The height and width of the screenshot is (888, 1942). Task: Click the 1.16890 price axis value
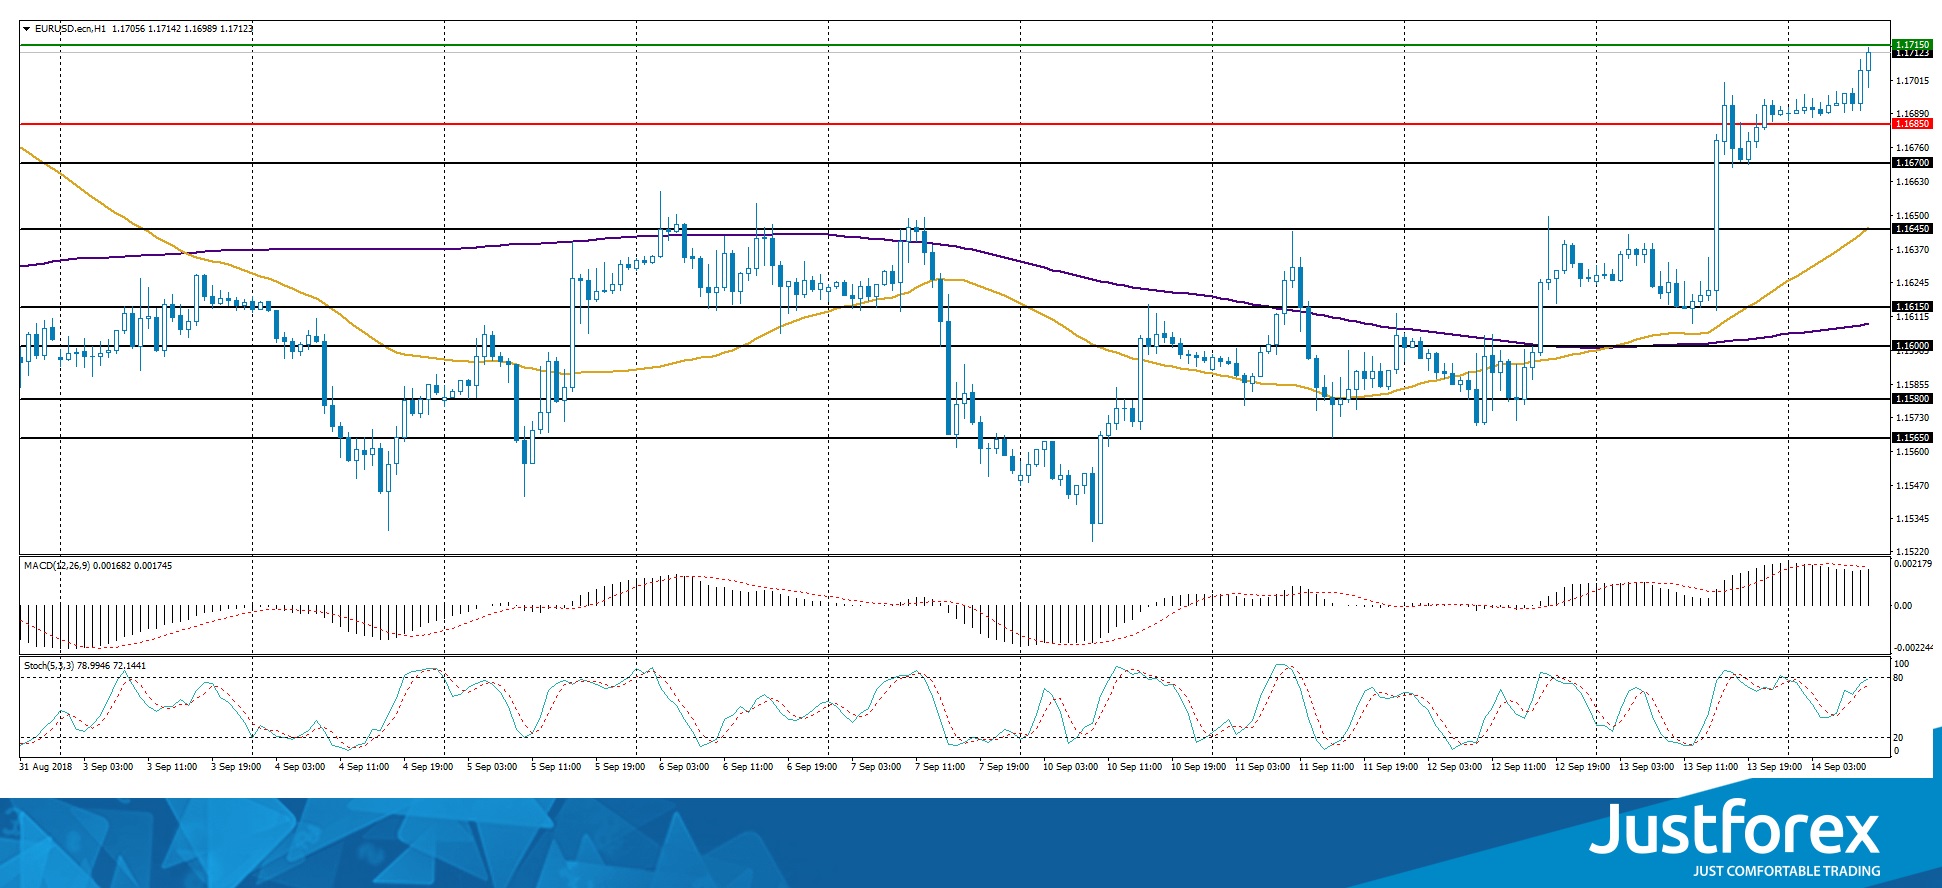click(1912, 114)
